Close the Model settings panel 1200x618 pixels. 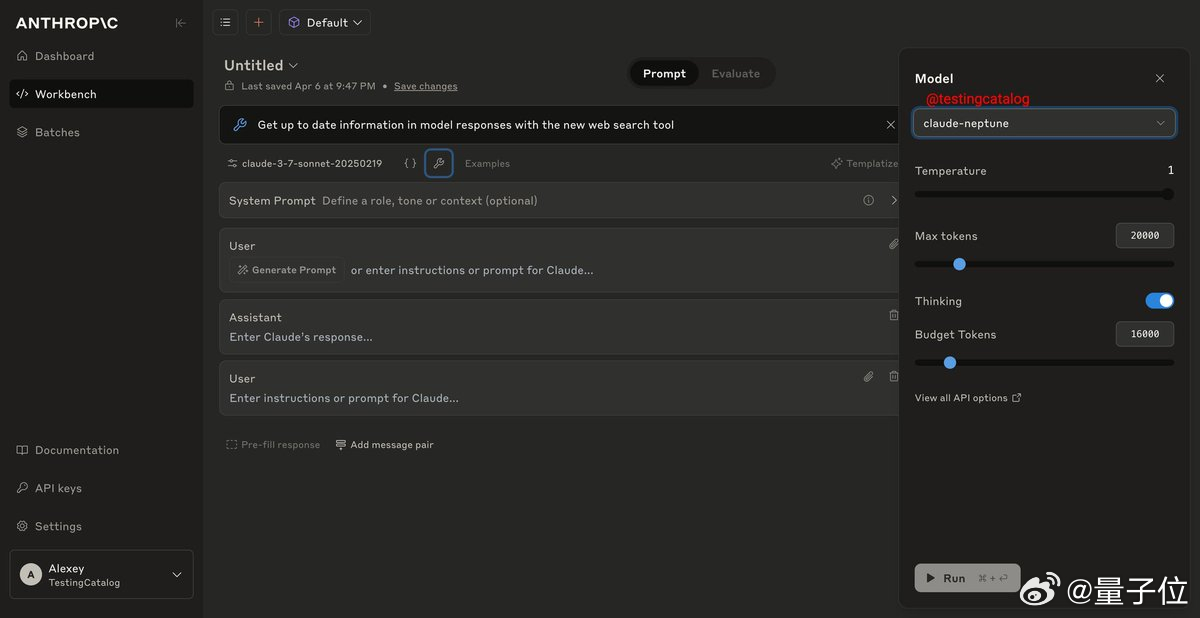click(x=1160, y=78)
